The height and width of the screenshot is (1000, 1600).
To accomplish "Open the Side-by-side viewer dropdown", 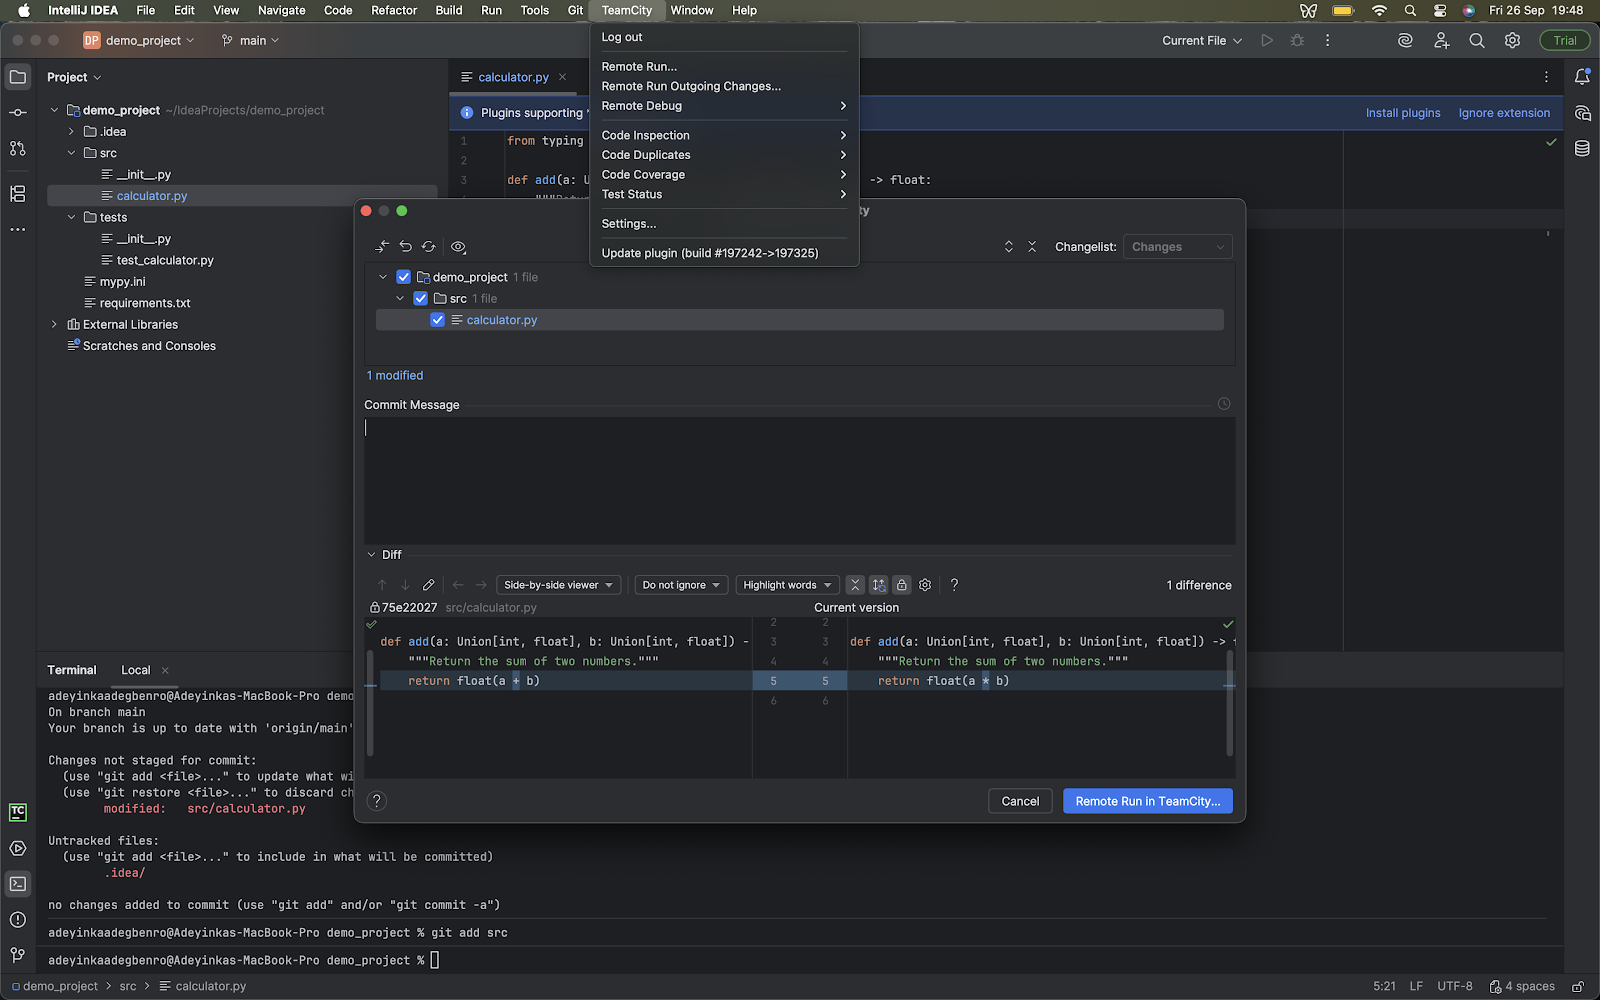I will (x=558, y=585).
